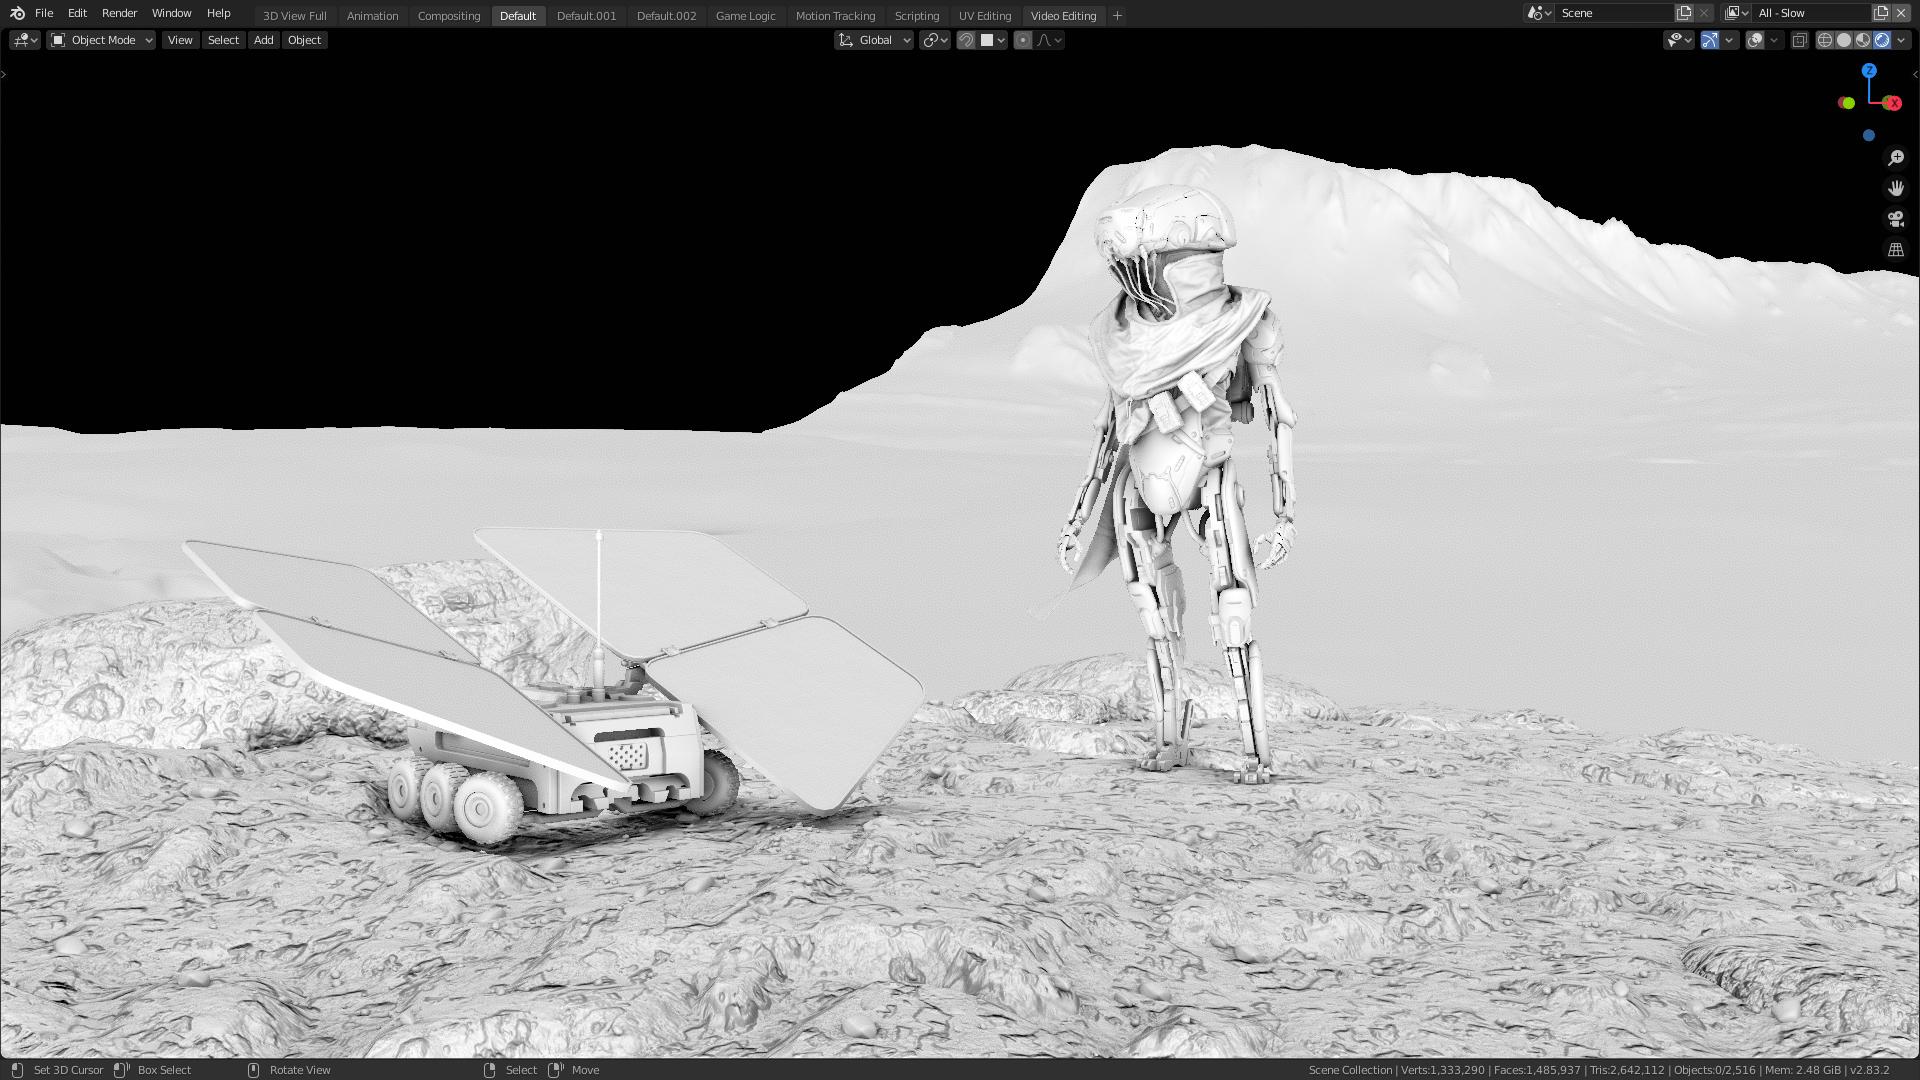This screenshot has width=1920, height=1080.
Task: Toggle the camera view icon
Action: (1895, 219)
